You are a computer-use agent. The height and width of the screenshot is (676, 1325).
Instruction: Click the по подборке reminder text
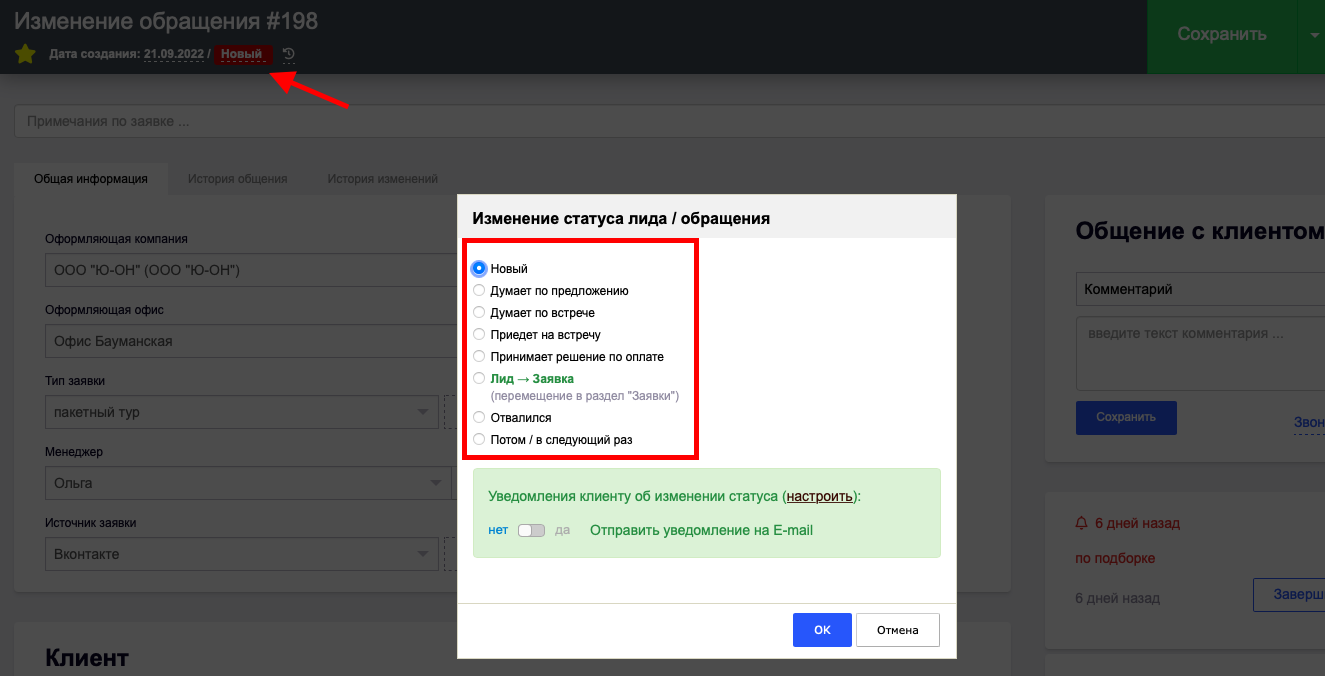tap(1115, 559)
